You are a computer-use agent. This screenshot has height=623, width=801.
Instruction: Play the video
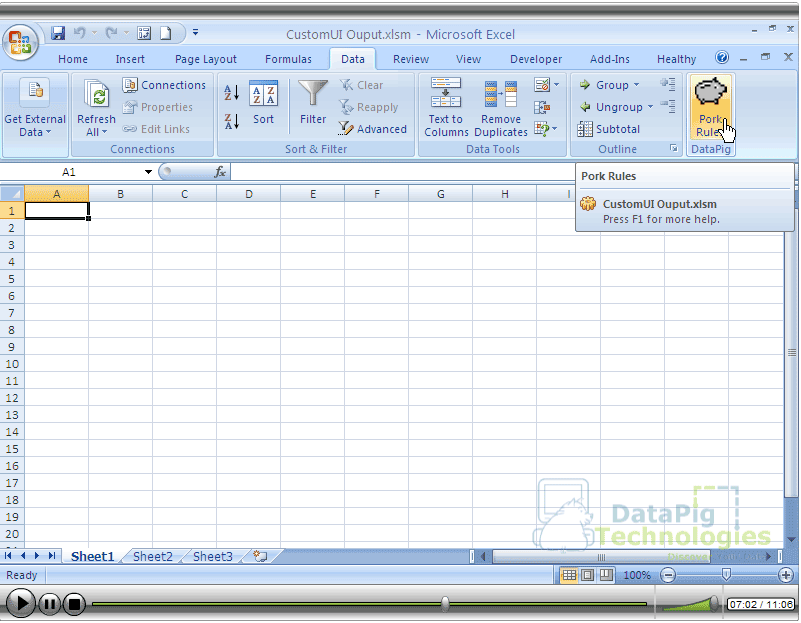(20, 604)
